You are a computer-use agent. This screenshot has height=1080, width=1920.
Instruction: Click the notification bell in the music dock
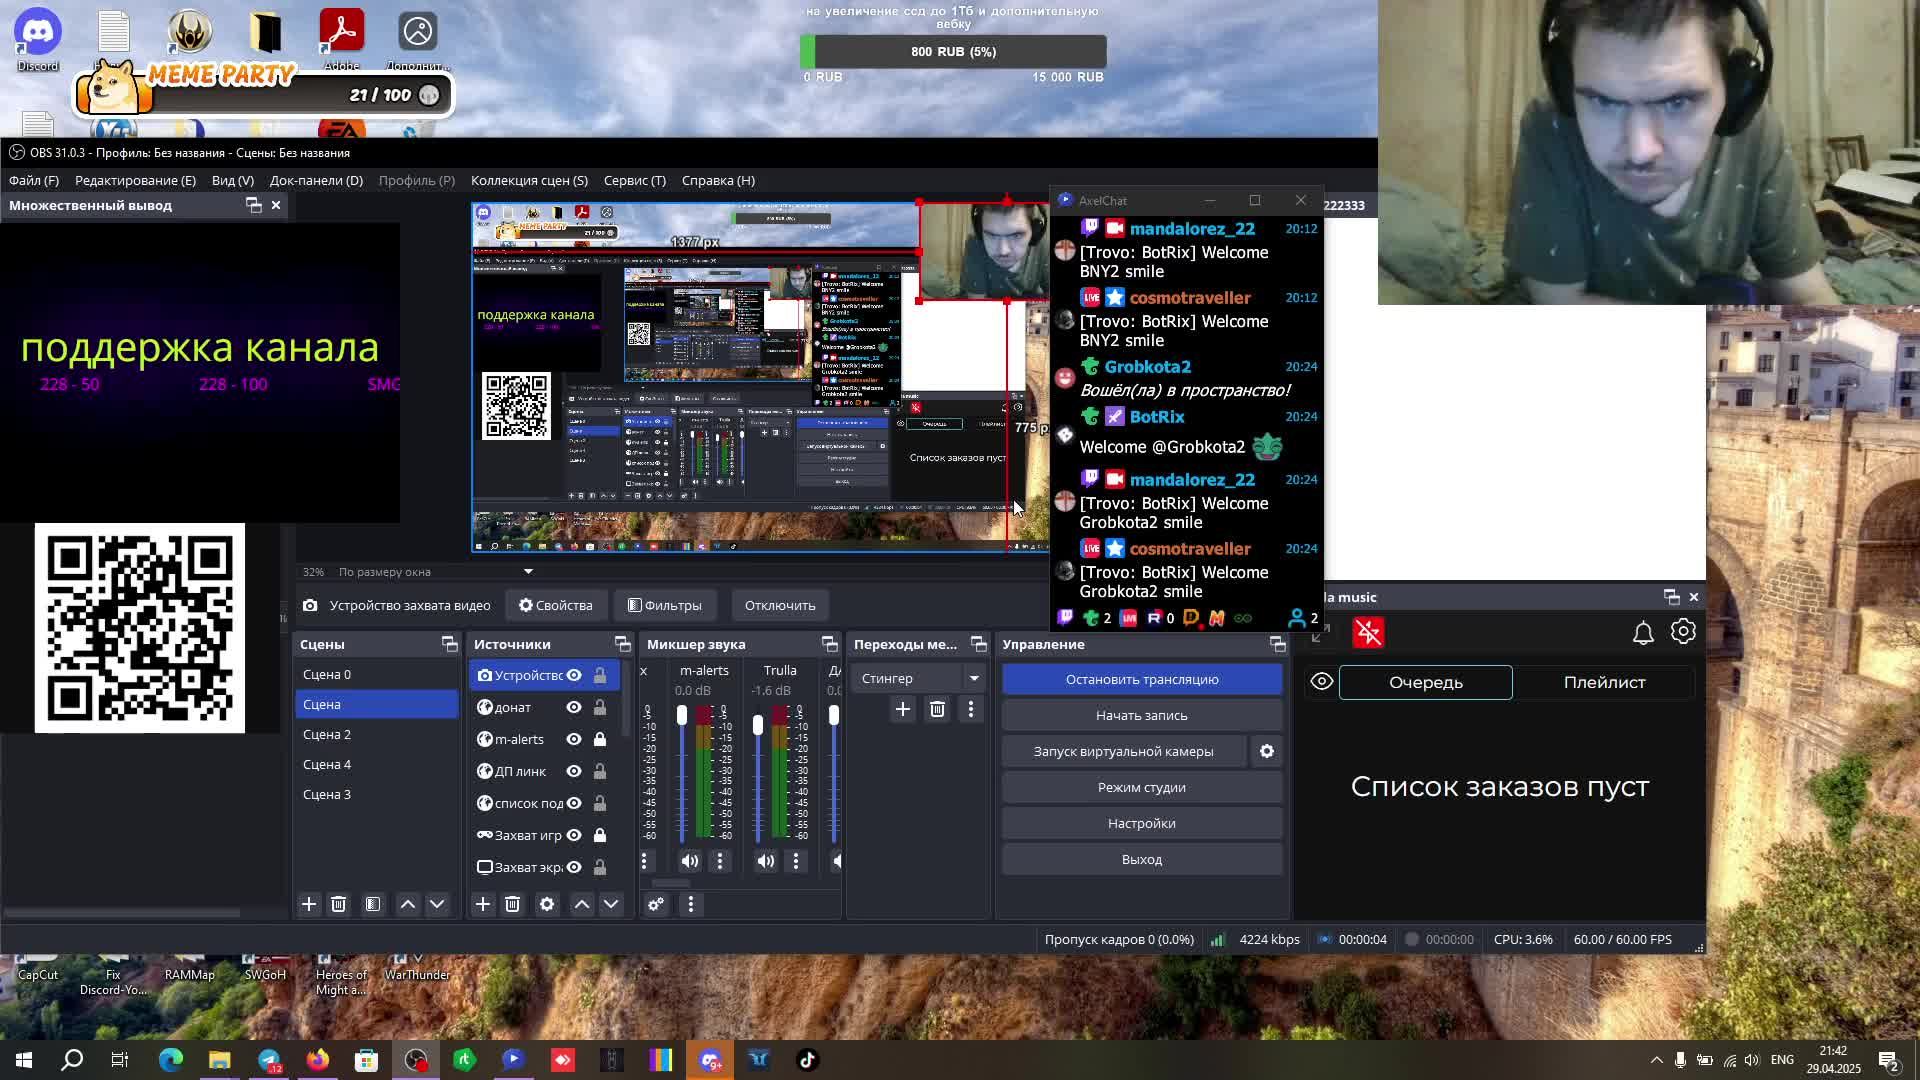coord(1643,632)
